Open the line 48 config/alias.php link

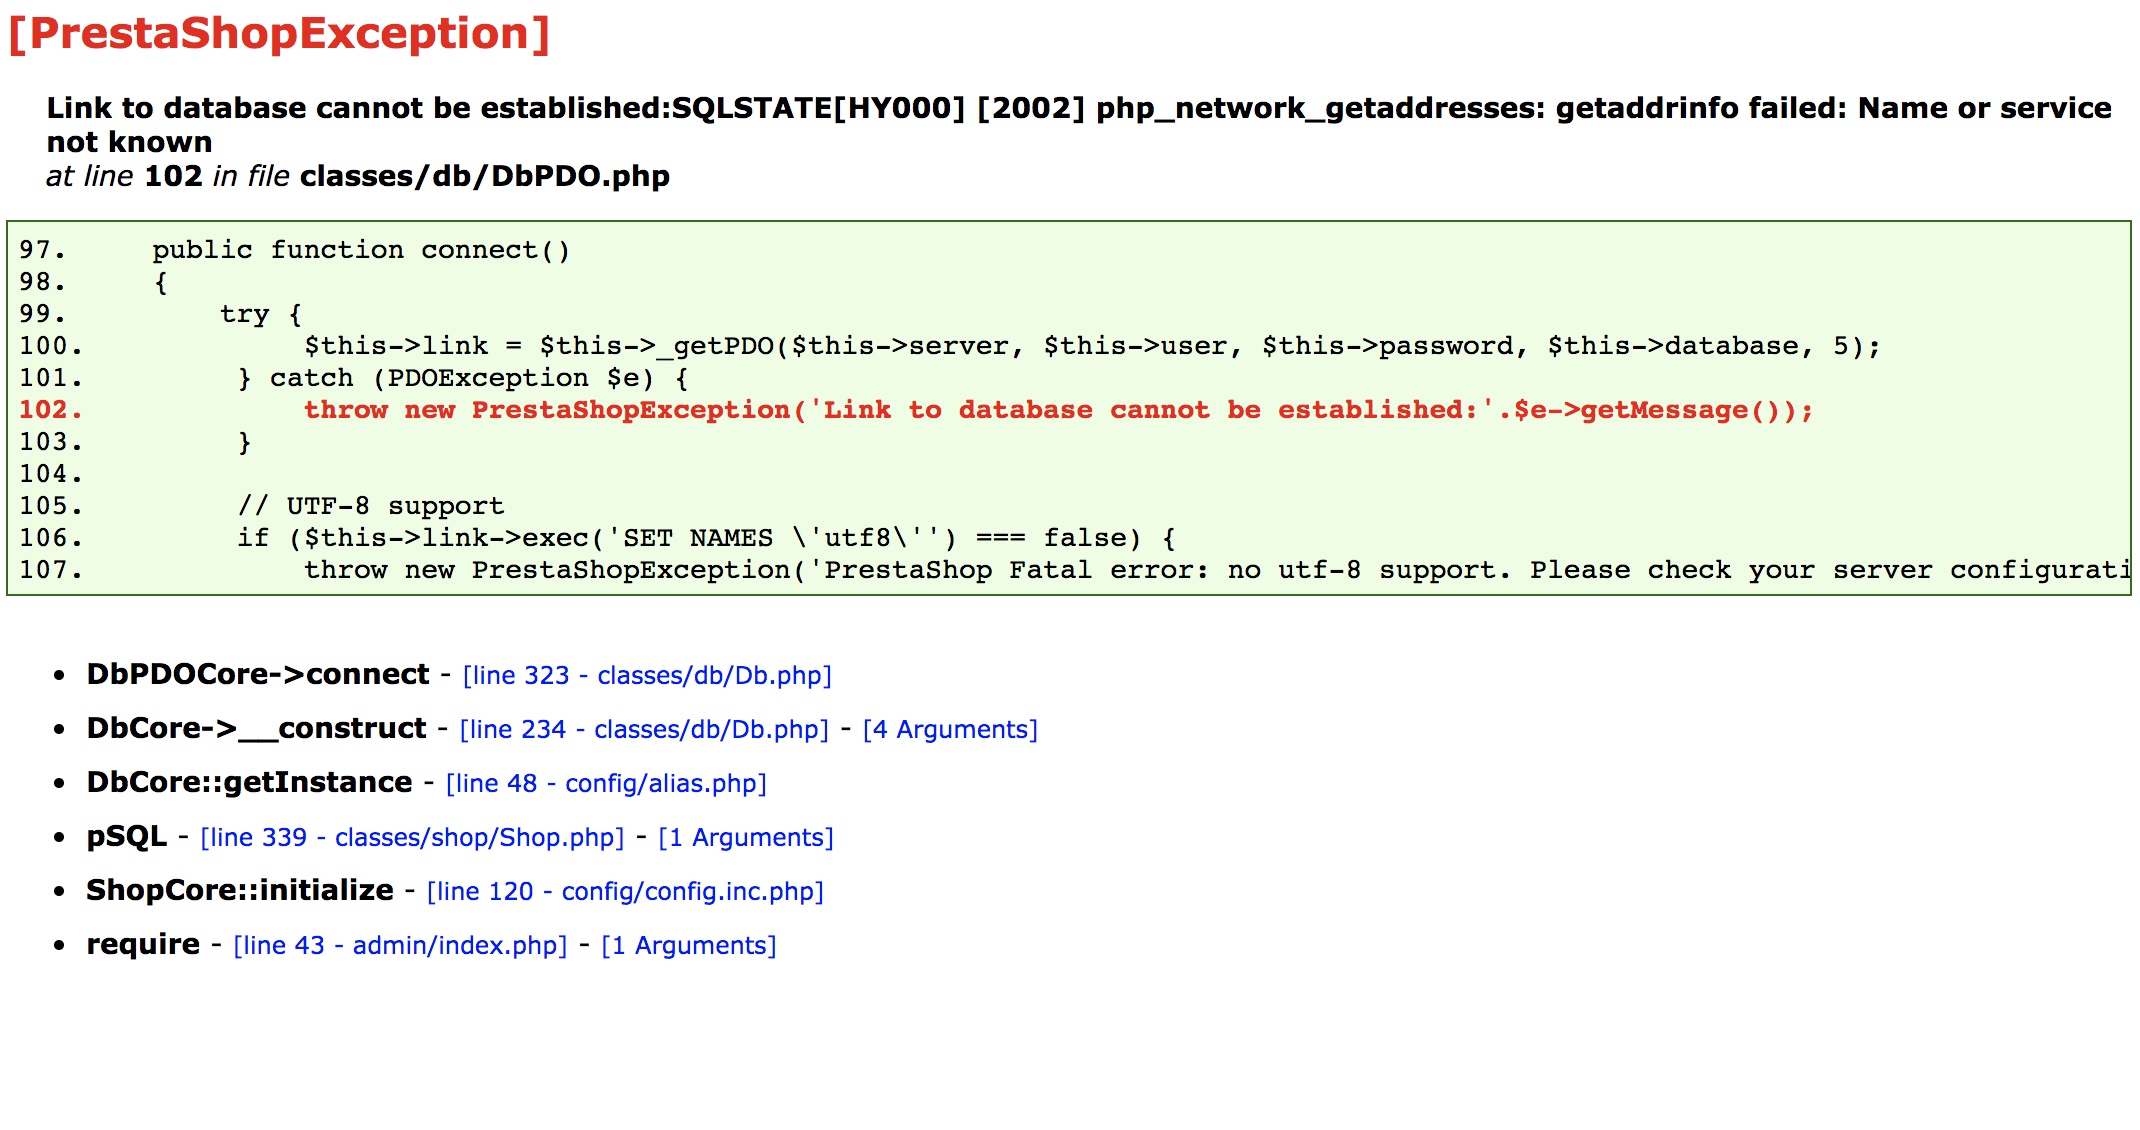point(606,784)
